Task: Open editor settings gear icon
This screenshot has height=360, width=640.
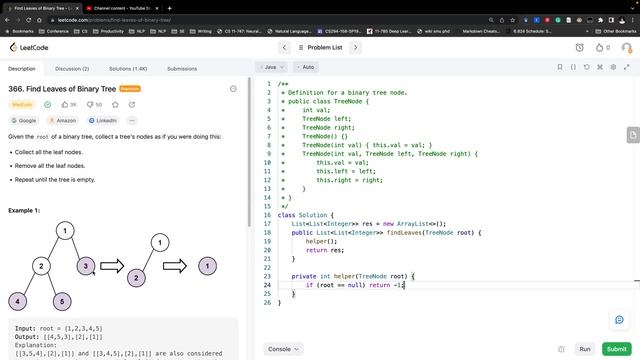Action: point(613,67)
